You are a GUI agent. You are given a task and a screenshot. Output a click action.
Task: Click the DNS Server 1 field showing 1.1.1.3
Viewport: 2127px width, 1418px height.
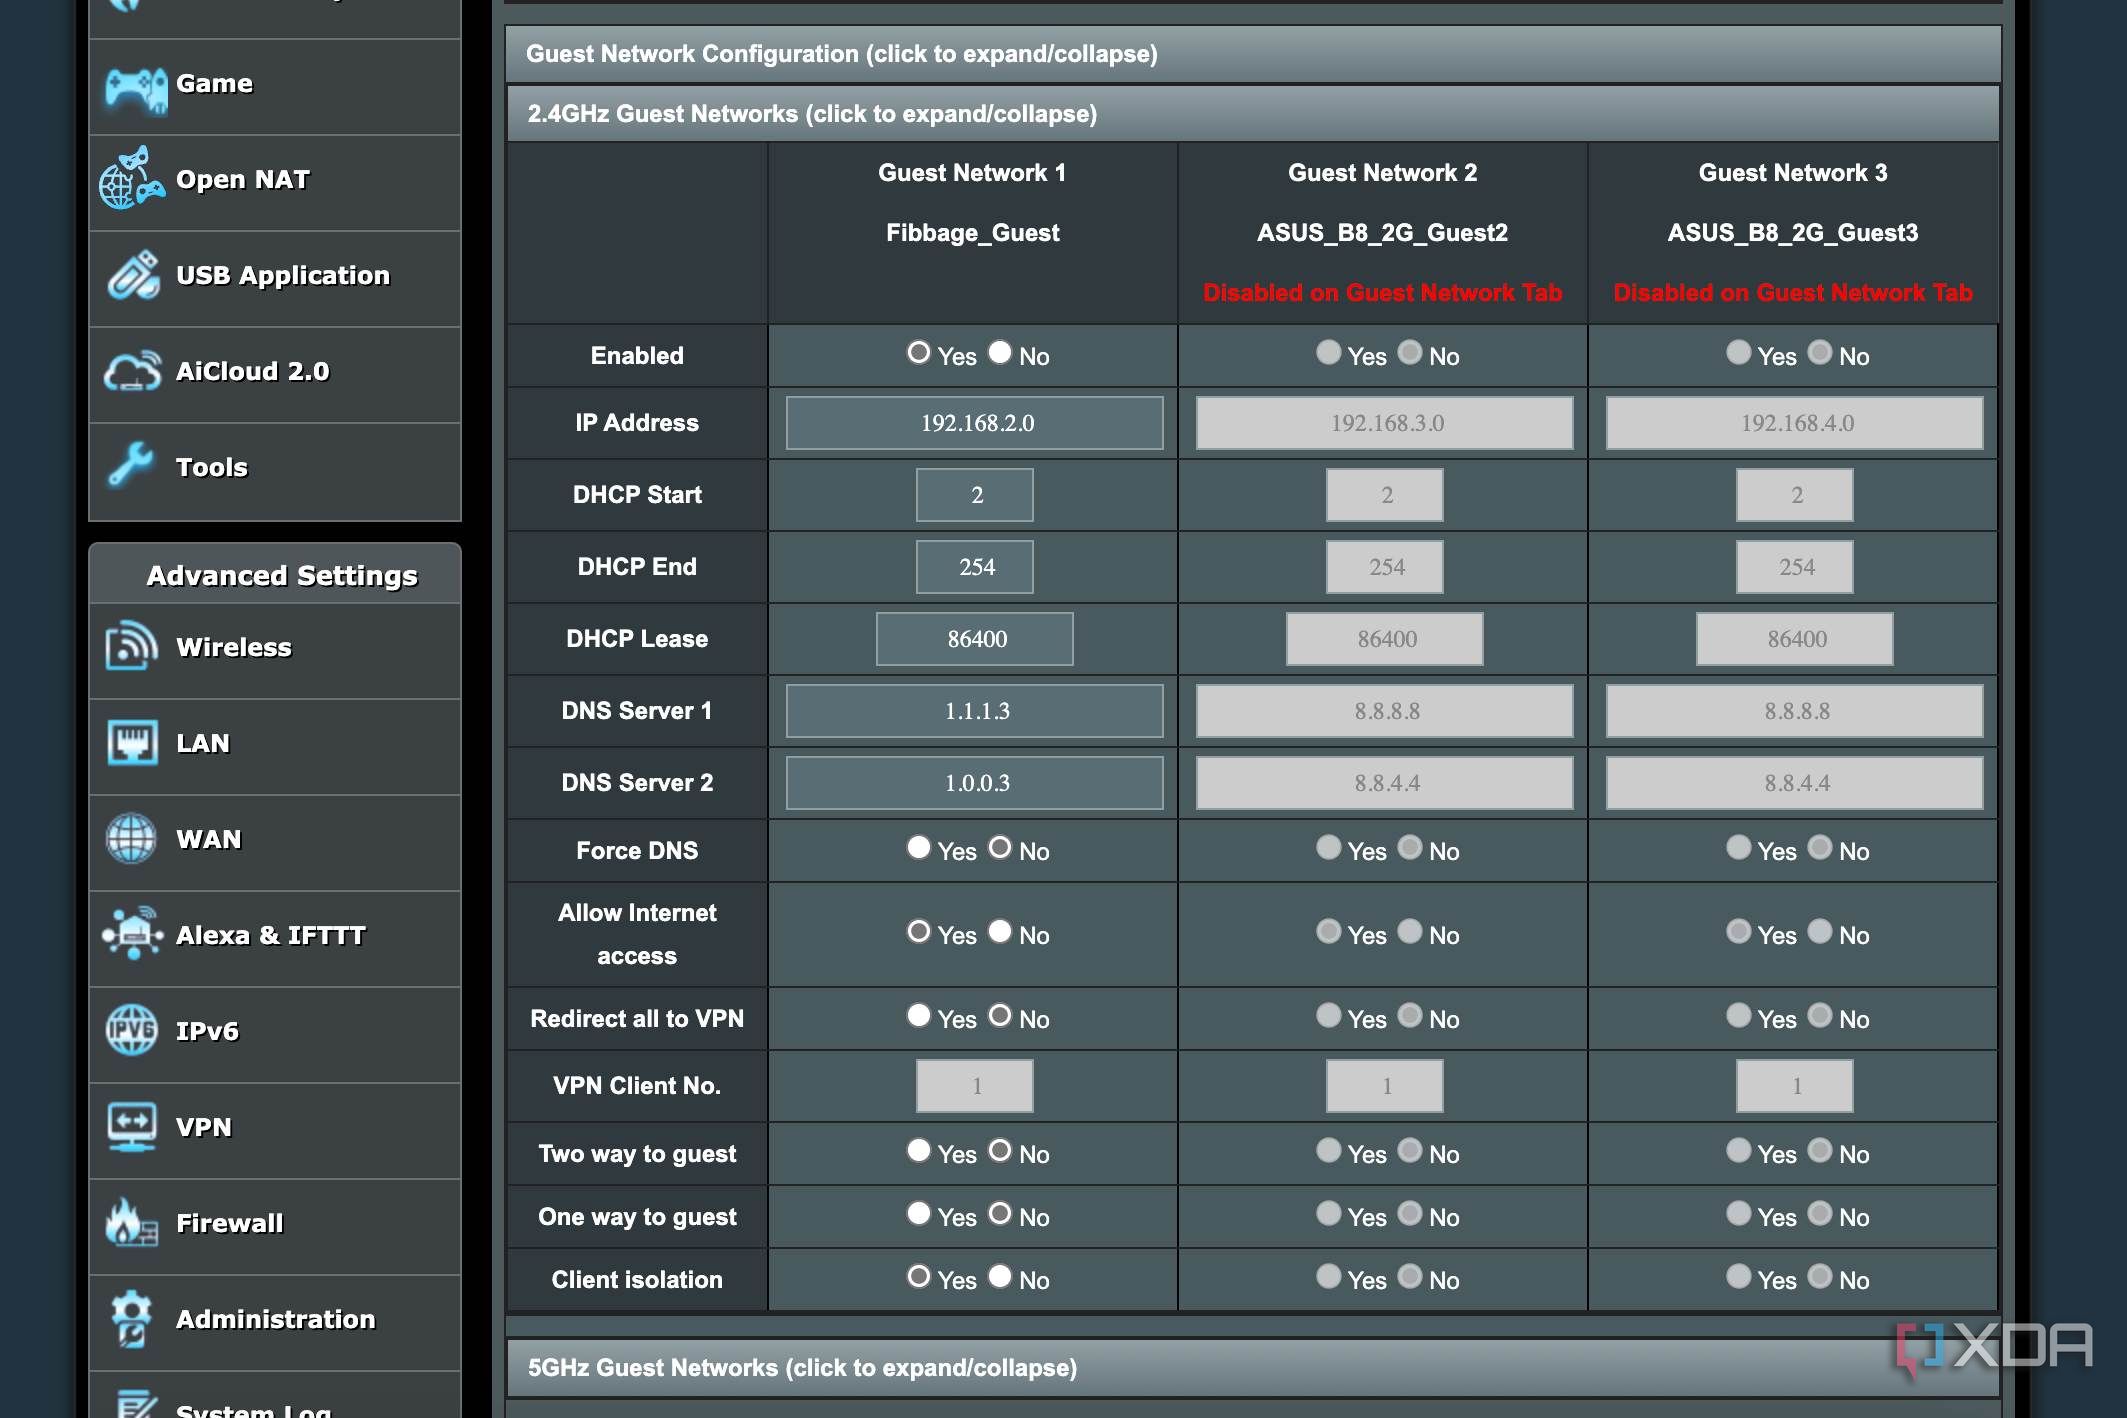pyautogui.click(x=974, y=711)
